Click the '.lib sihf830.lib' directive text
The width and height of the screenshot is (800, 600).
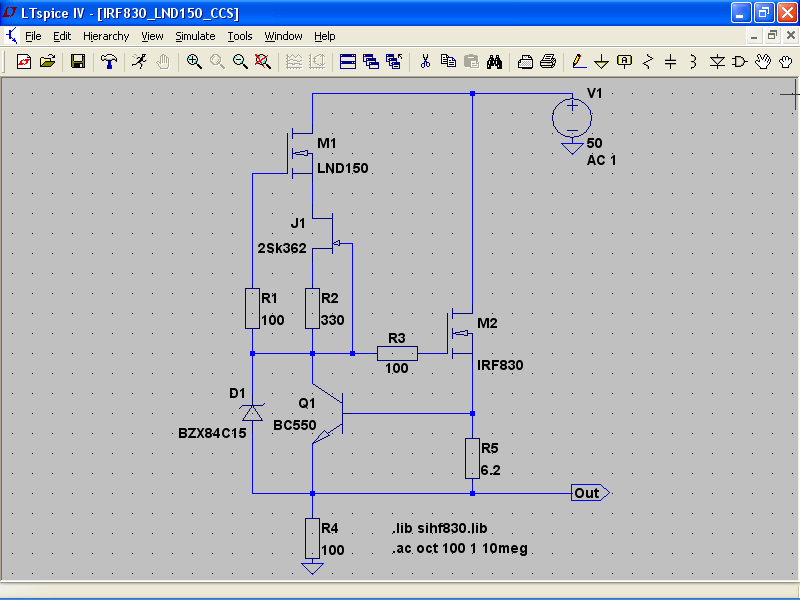pos(440,528)
